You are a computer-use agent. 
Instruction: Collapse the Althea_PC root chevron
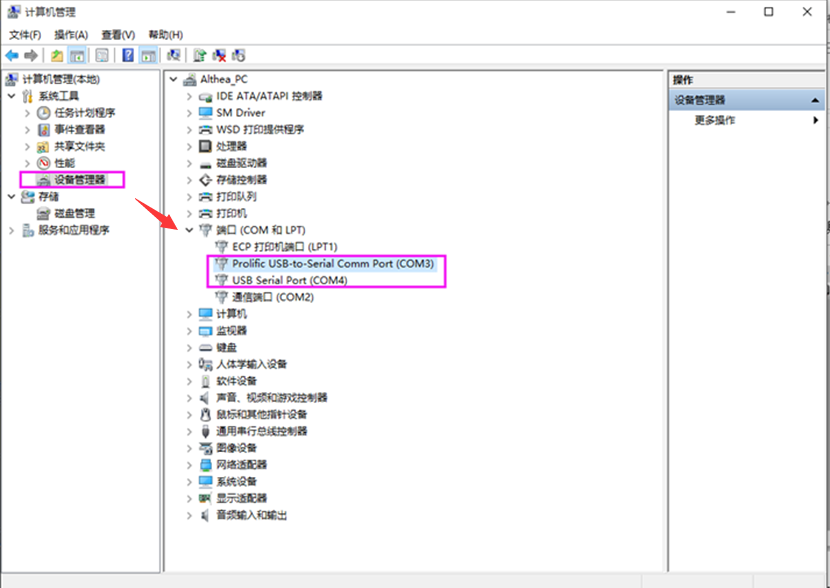(173, 79)
